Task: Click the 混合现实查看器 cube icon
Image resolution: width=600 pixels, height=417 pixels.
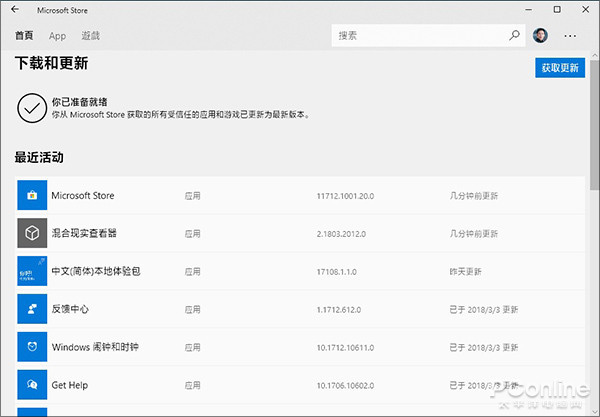Action: click(32, 233)
